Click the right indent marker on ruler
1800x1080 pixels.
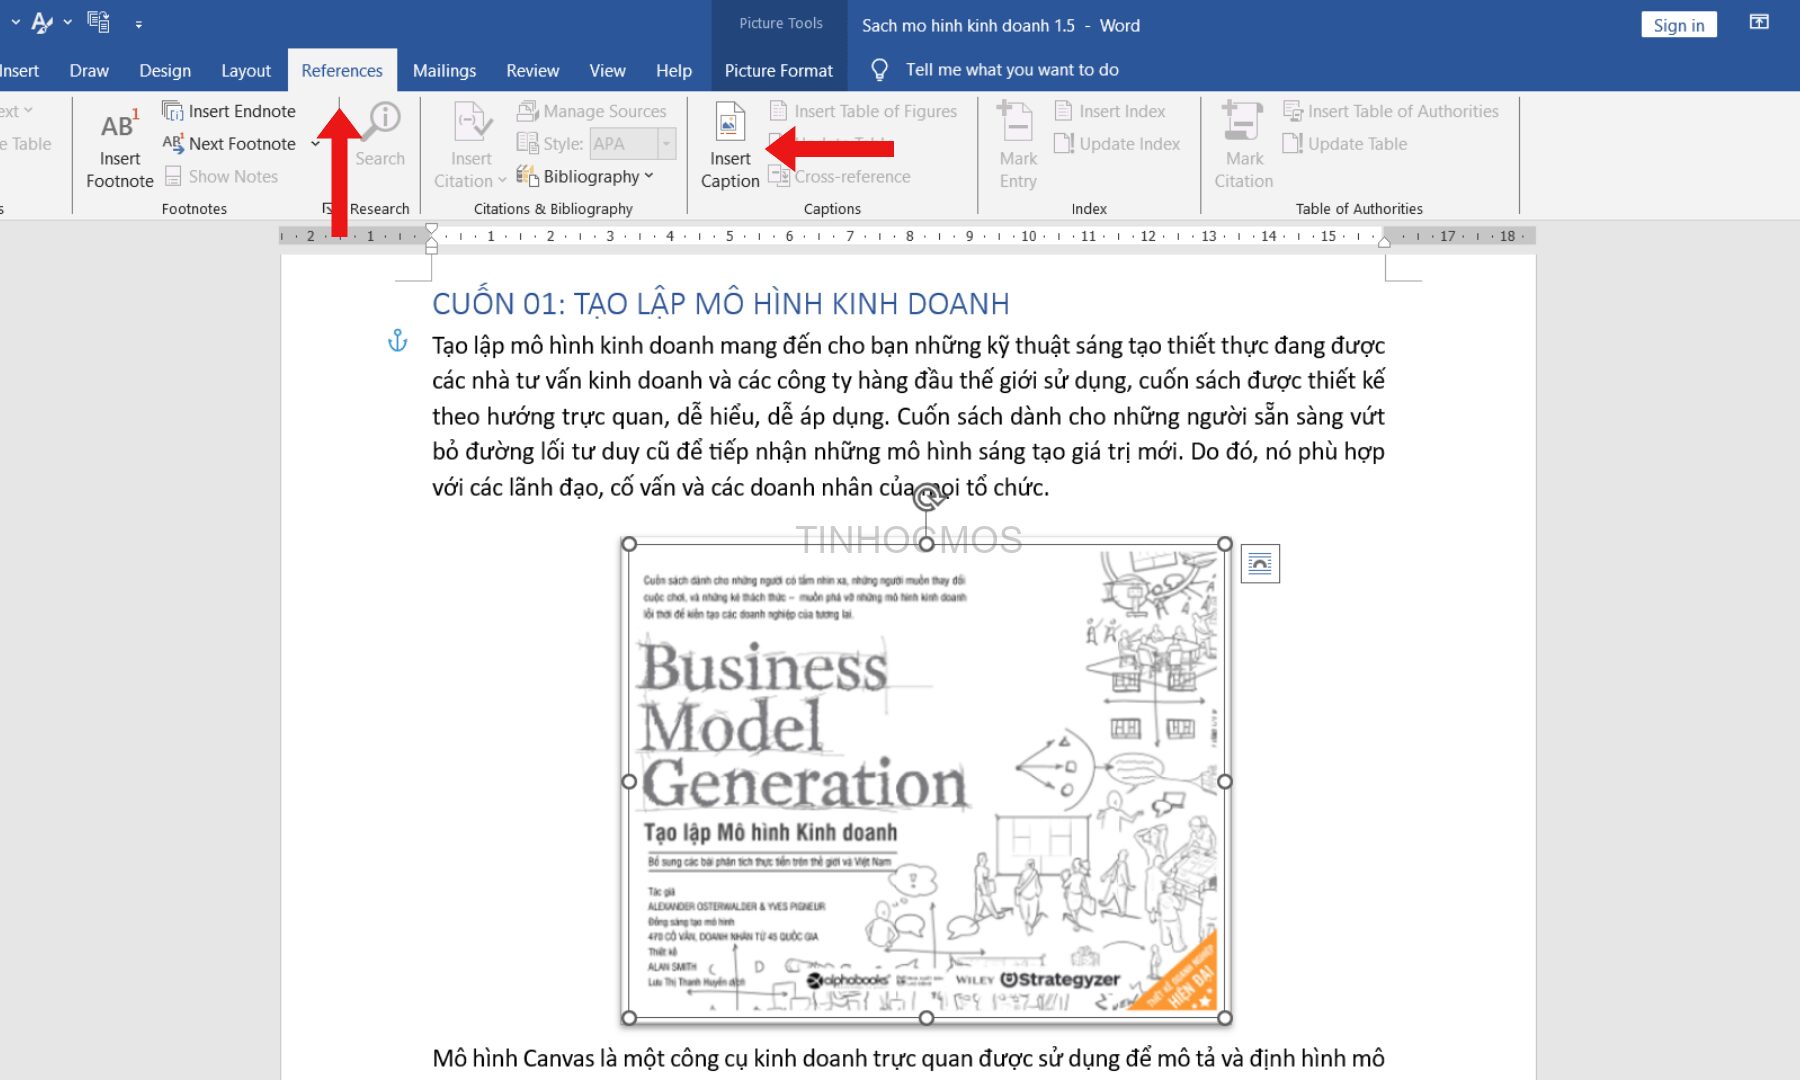(1385, 240)
